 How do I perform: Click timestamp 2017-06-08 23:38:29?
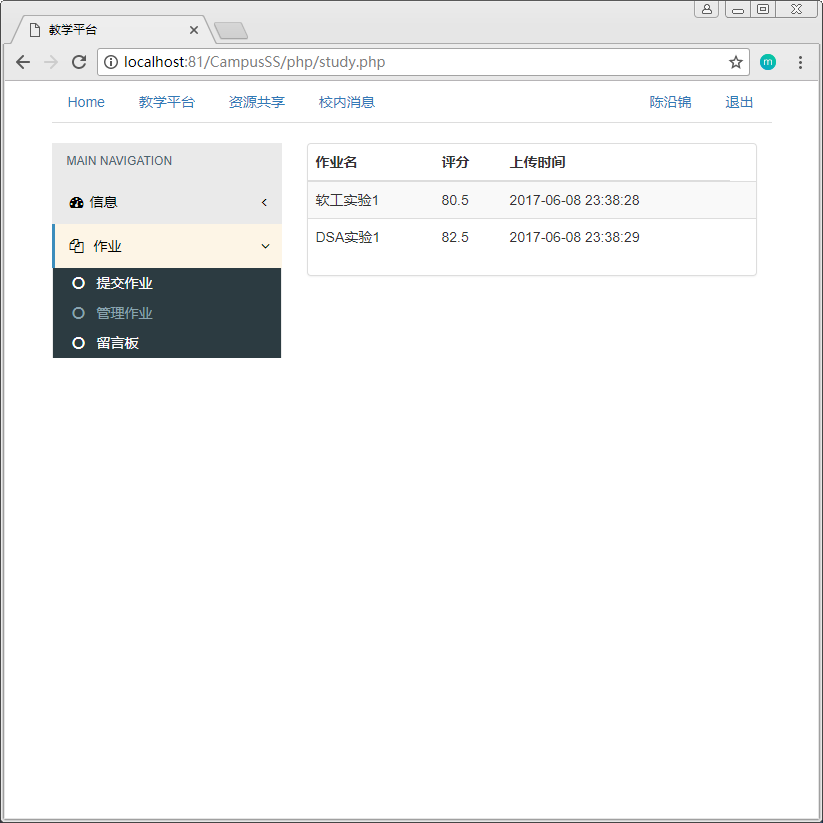574,237
